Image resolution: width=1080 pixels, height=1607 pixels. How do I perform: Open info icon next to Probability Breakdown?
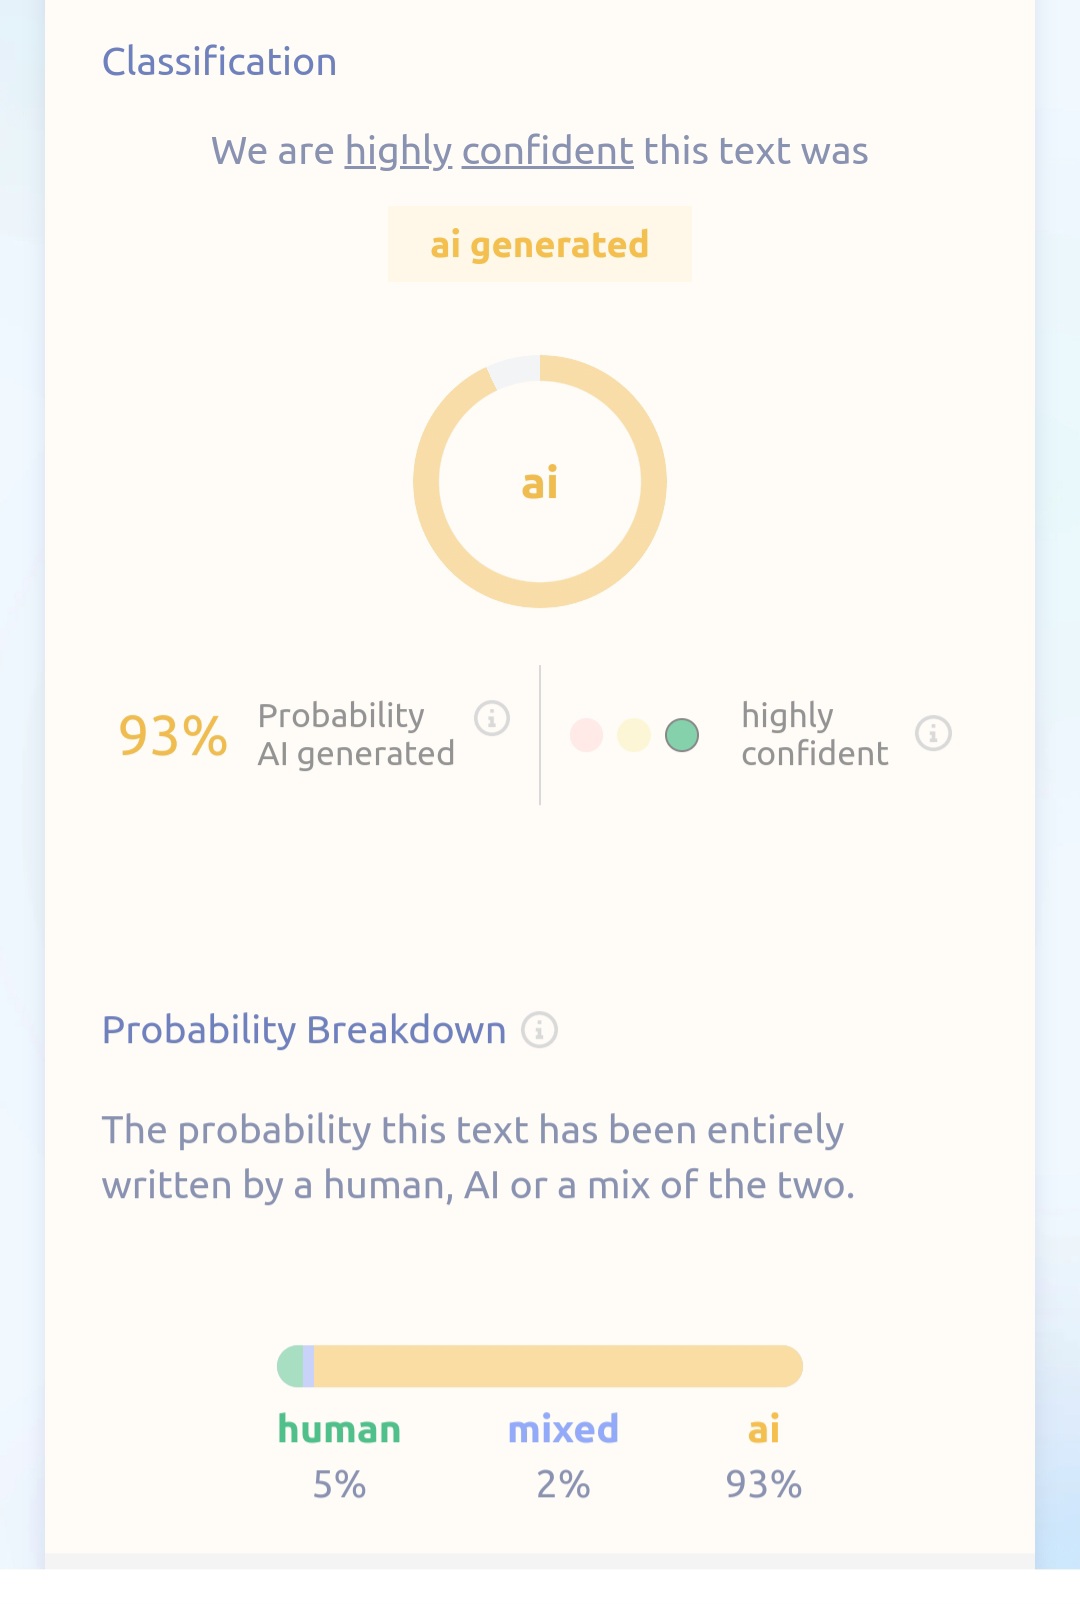pos(539,1029)
